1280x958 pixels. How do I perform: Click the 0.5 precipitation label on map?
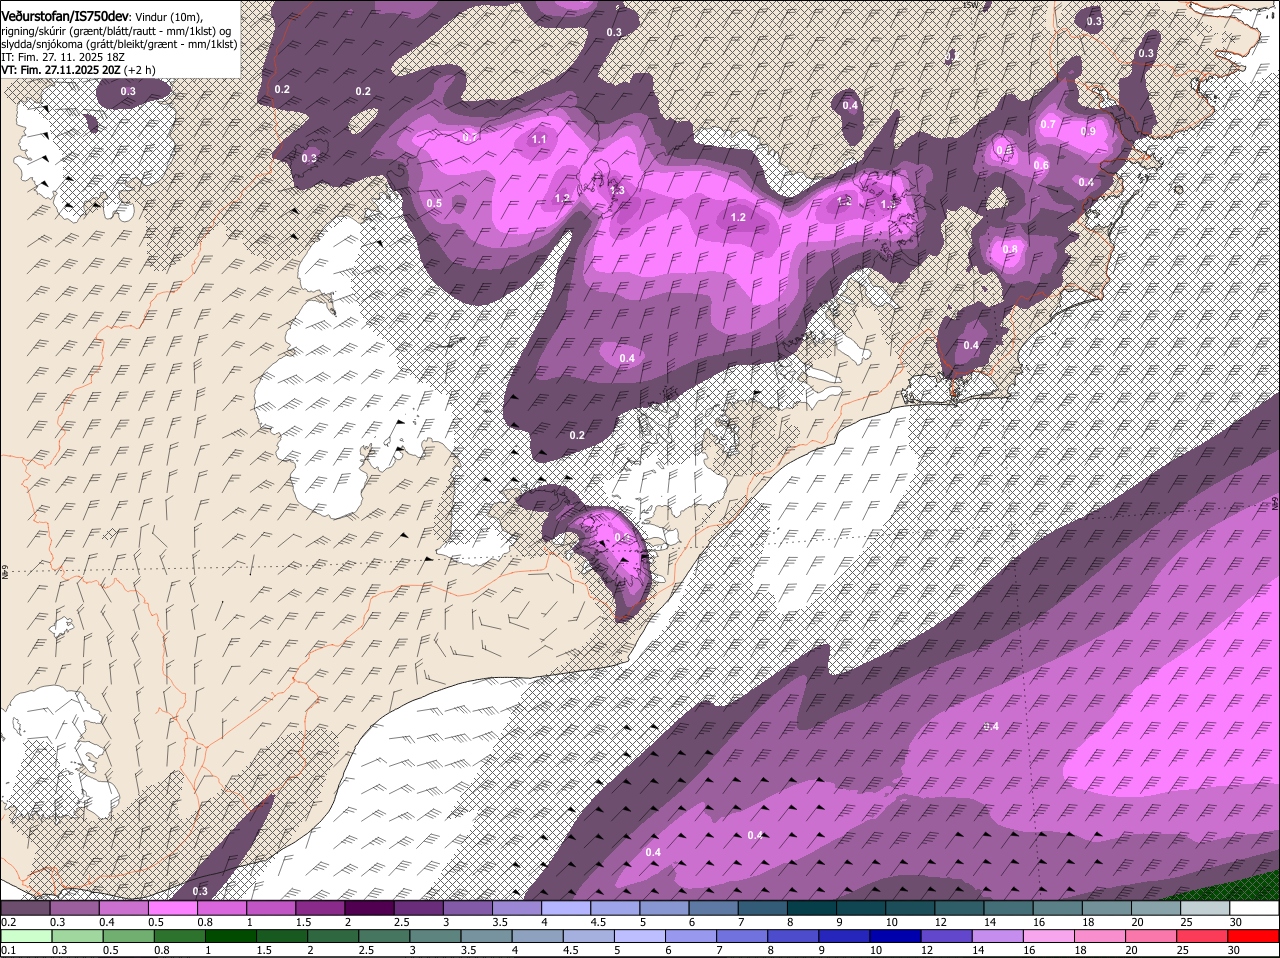(x=434, y=203)
